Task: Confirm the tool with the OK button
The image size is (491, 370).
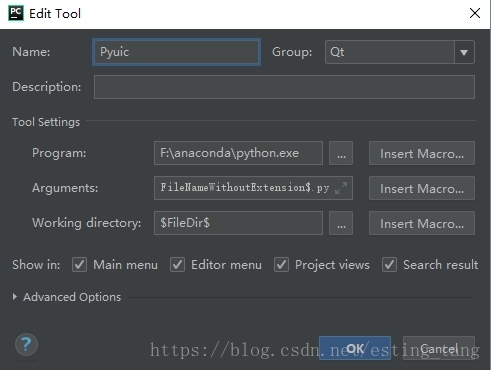Action: (355, 348)
